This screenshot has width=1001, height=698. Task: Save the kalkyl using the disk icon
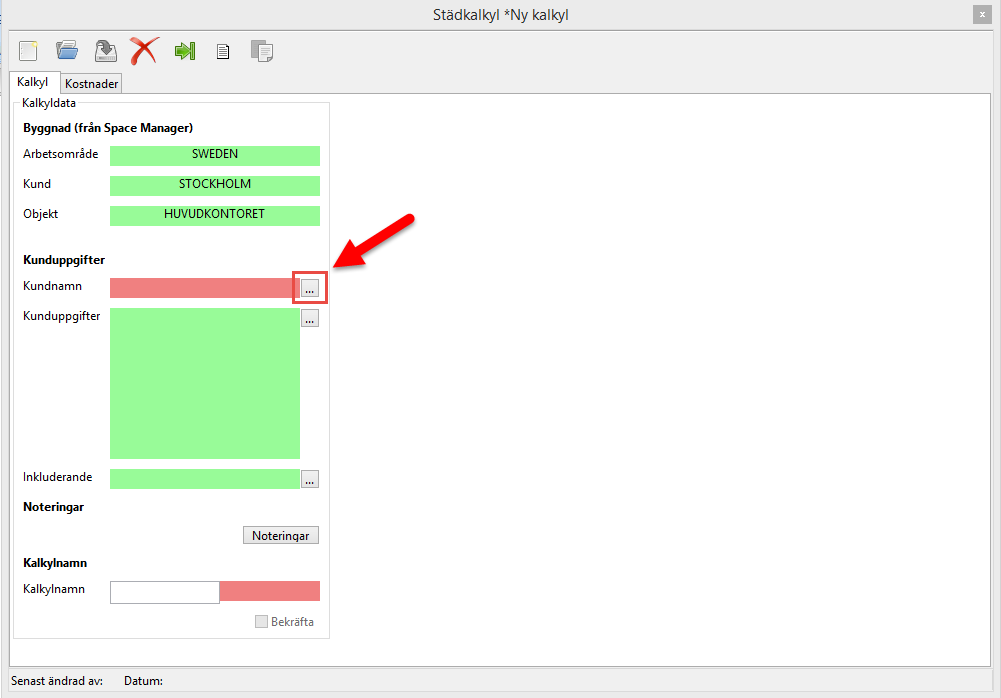[105, 51]
